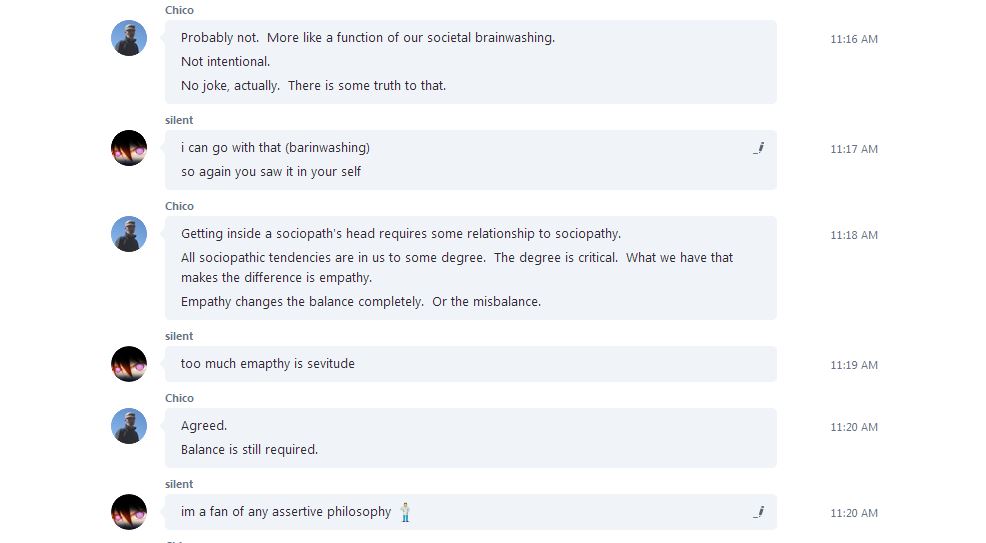
Task: Open silent's avatar at the 11:17 AM message
Action: pyautogui.click(x=129, y=148)
